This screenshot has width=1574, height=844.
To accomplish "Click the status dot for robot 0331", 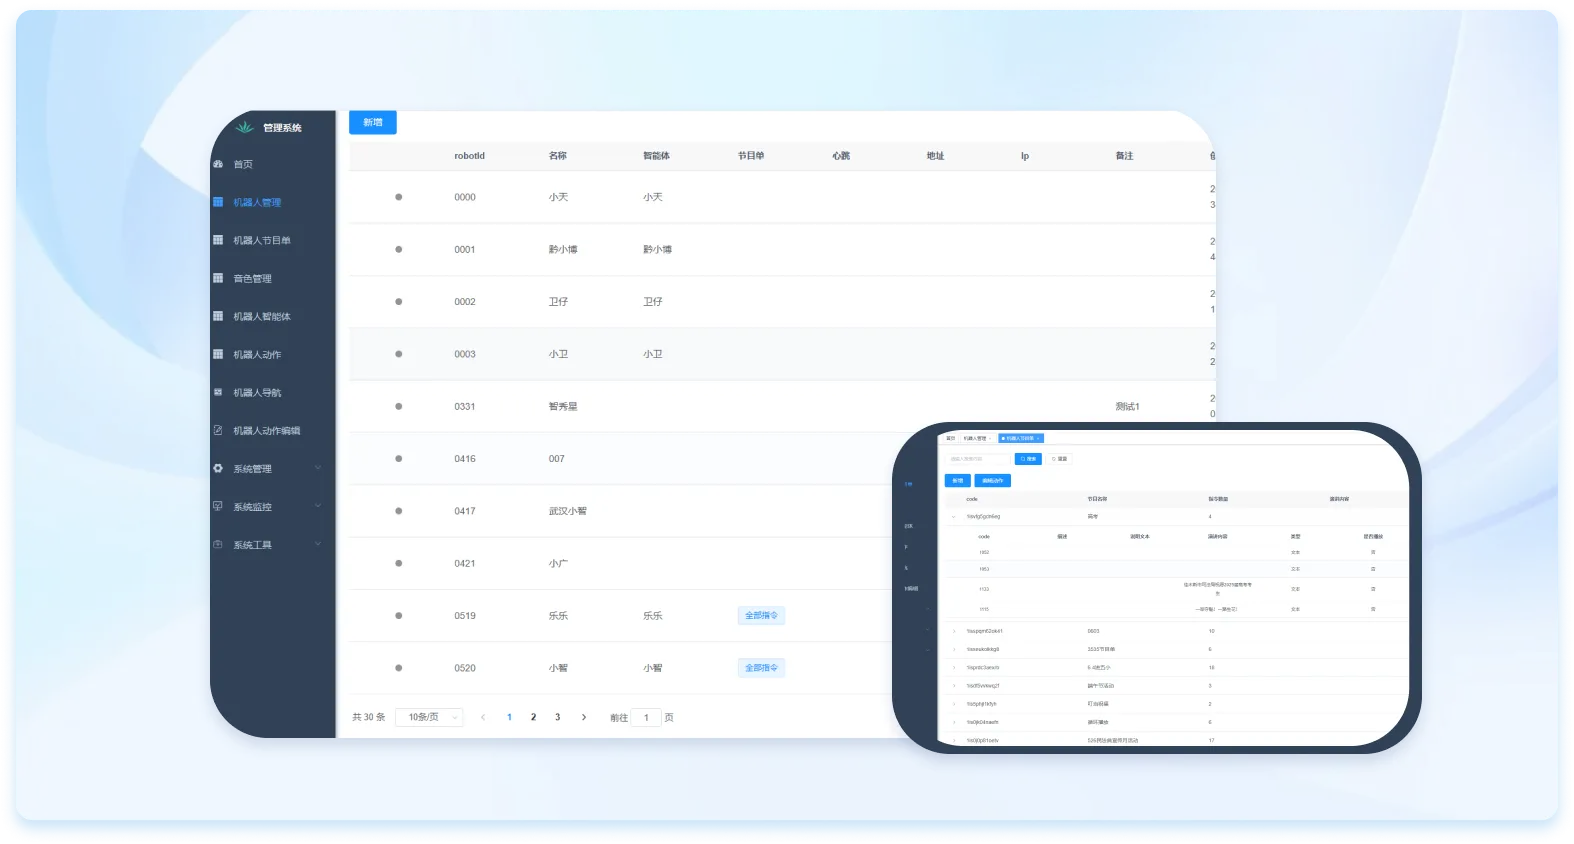I will point(398,406).
